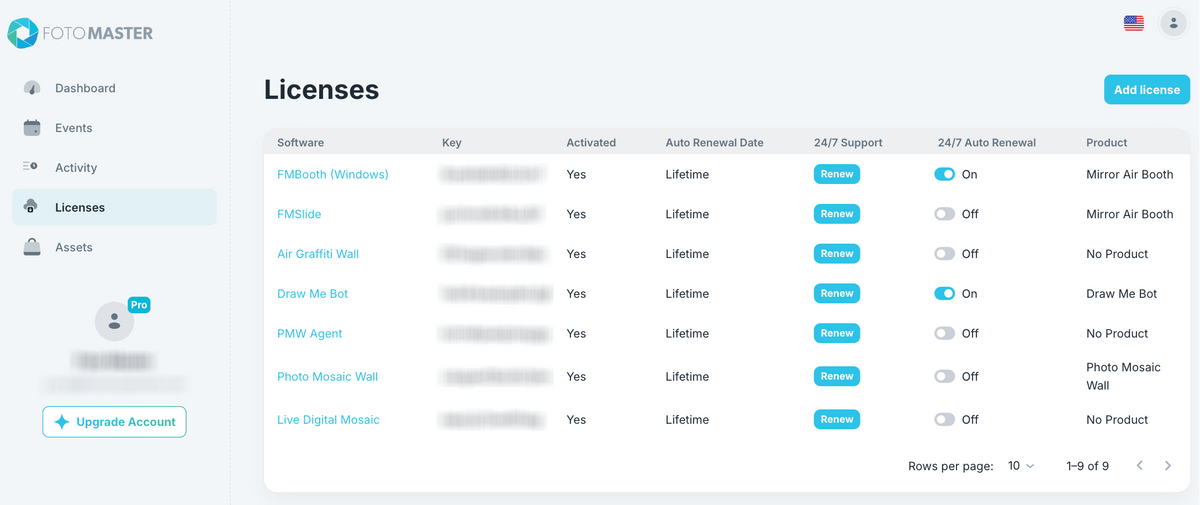
Task: Click the sidebar profile avatar
Action: tap(114, 321)
